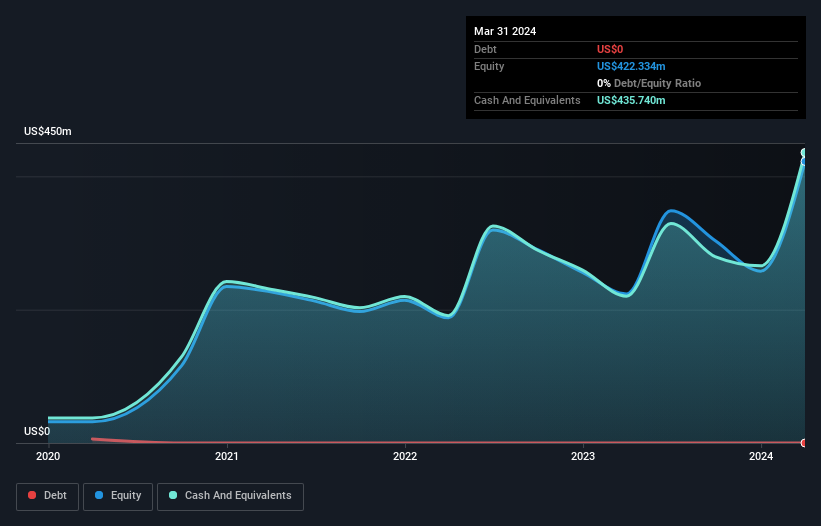Viewport: 821px width, 526px height.
Task: Click the 2021 x-axis label
Action: pos(227,456)
